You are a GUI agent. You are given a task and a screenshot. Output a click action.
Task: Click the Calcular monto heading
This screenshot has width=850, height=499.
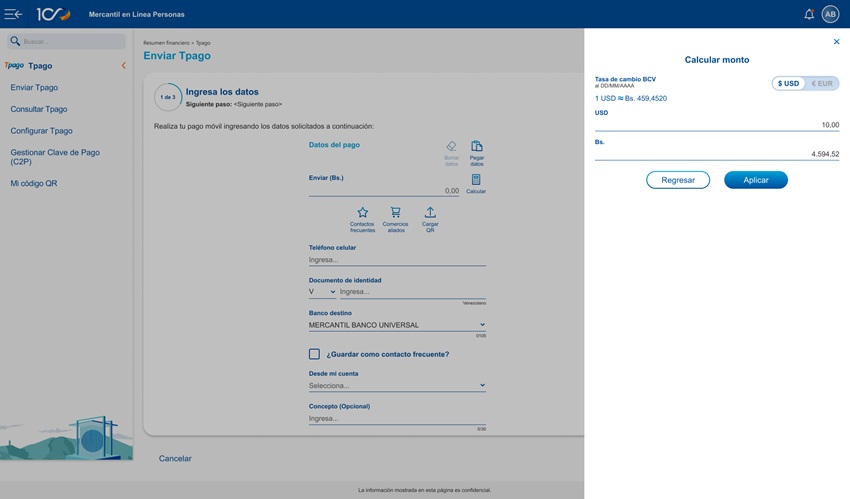(x=717, y=60)
